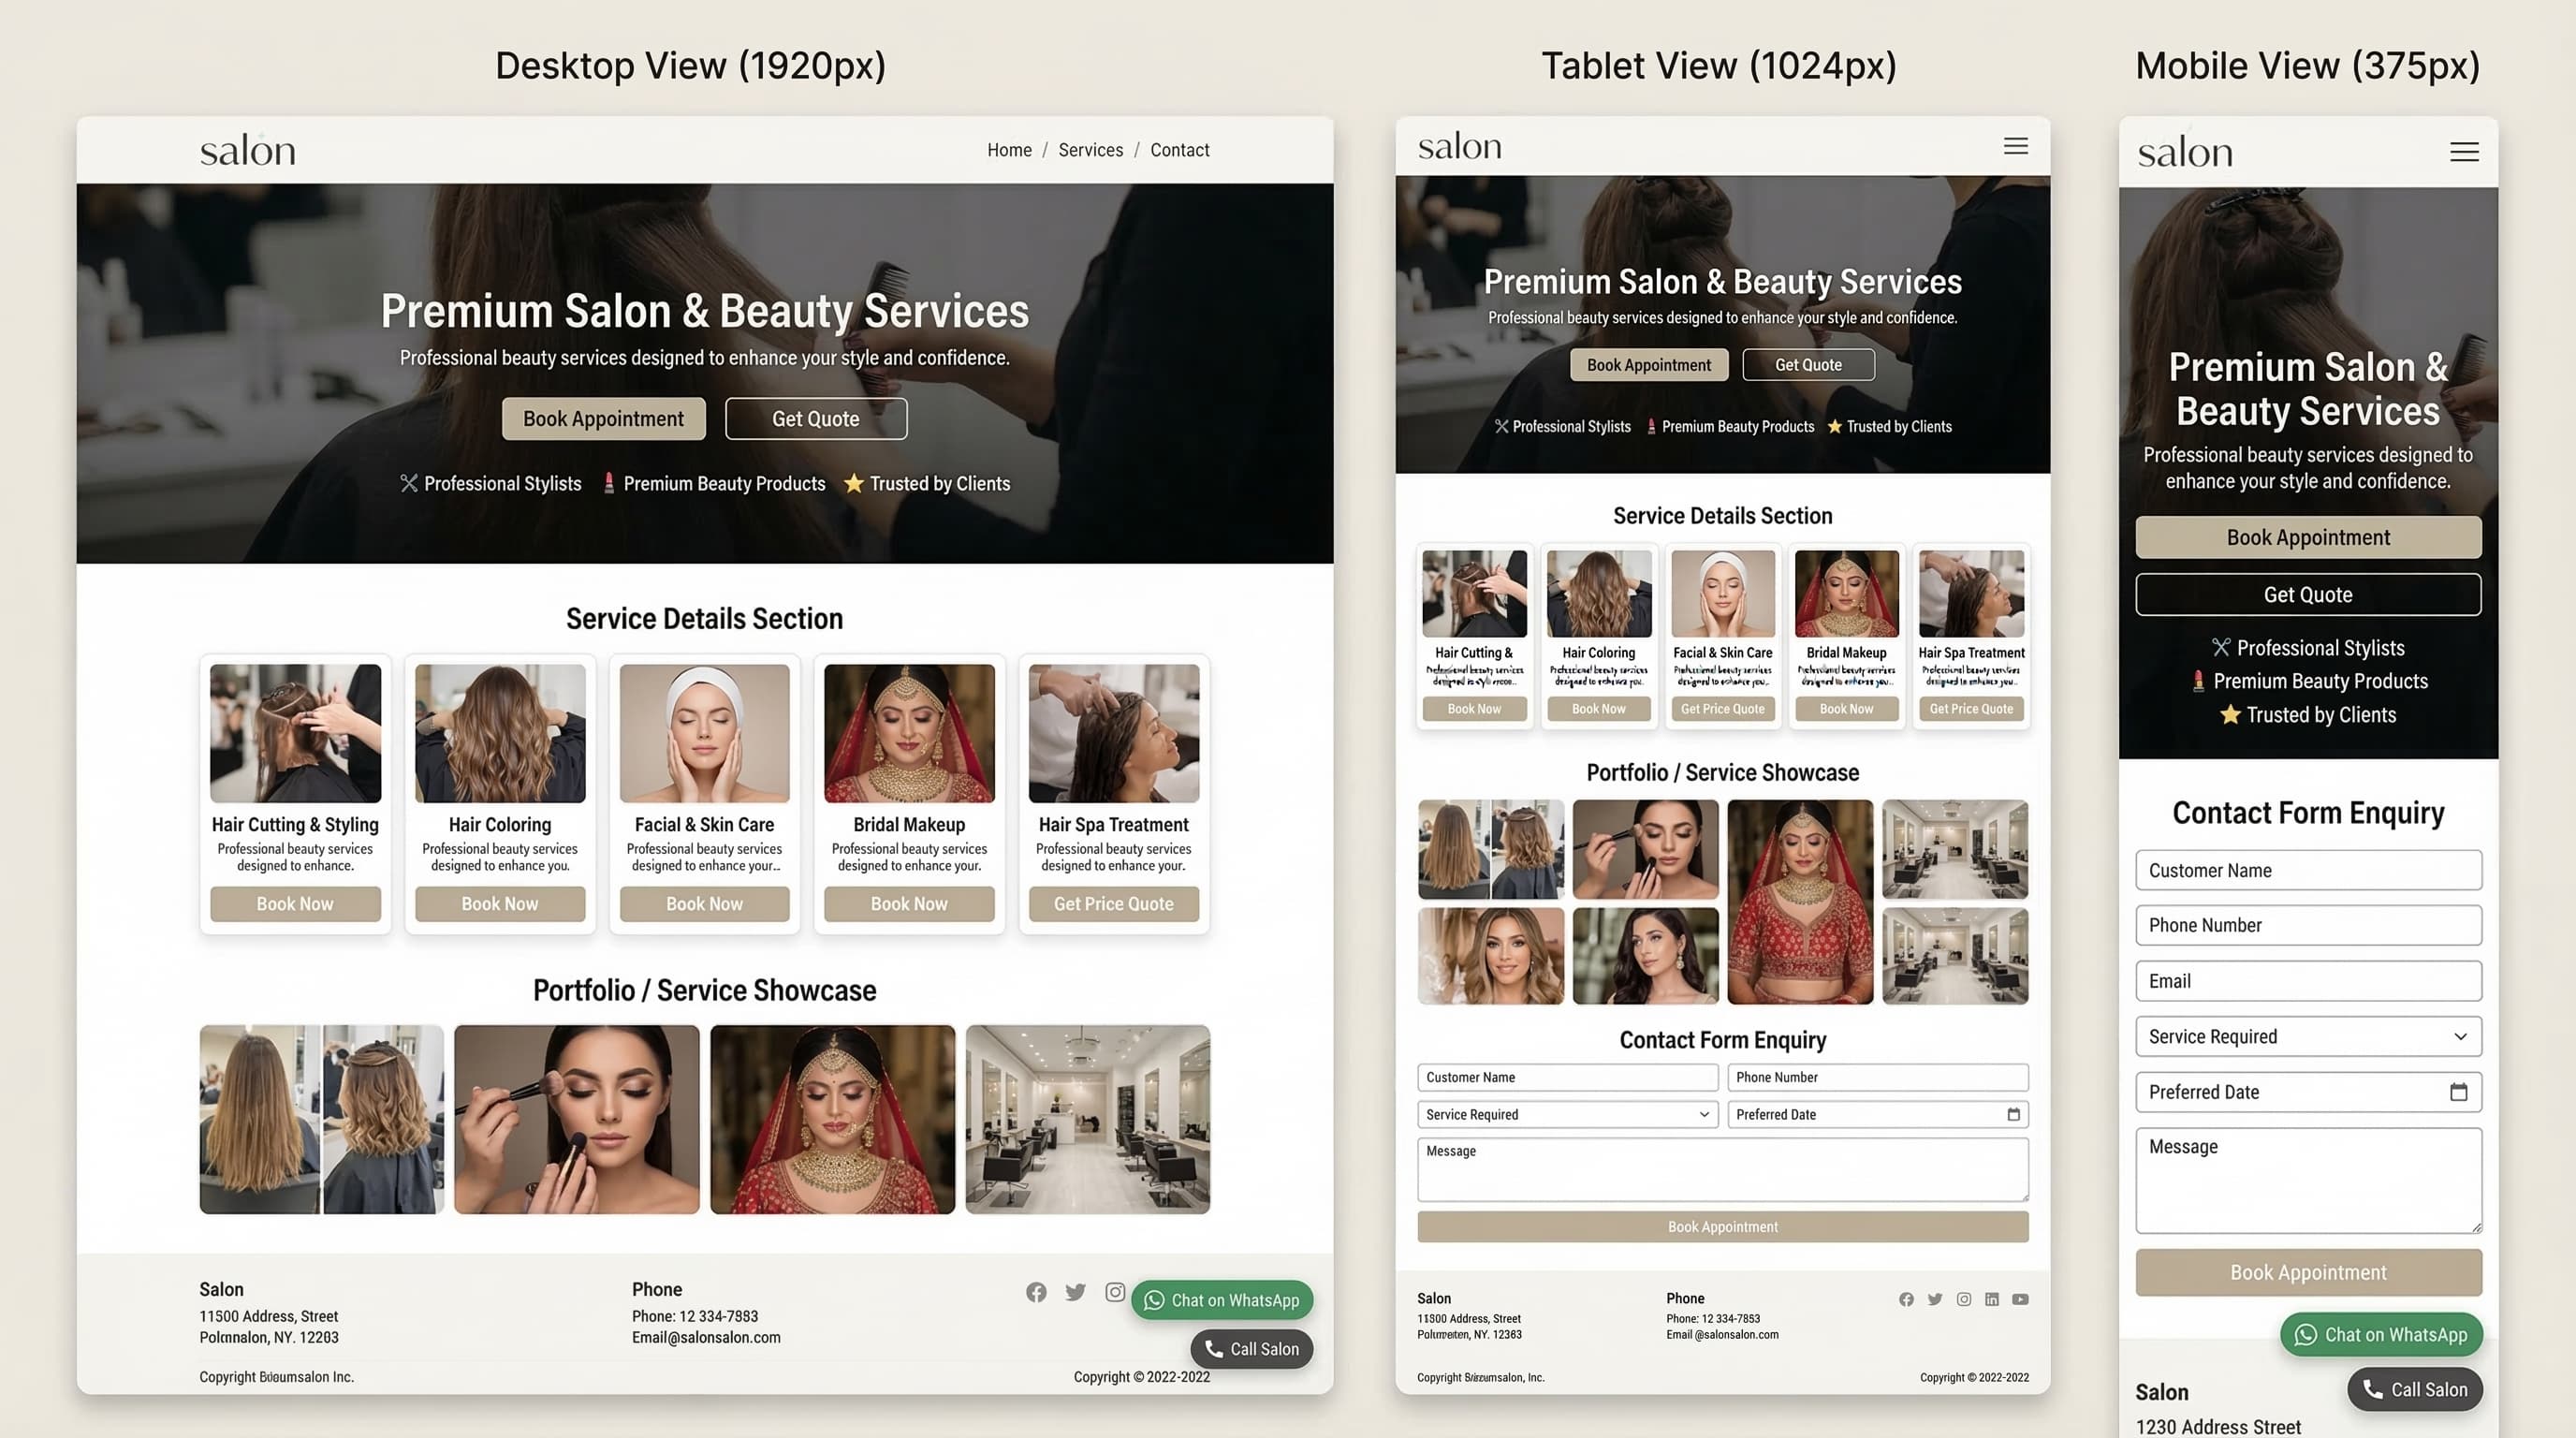Viewport: 2576px width, 1438px height.
Task: Click the Twitter icon in desktop footer
Action: [1075, 1292]
